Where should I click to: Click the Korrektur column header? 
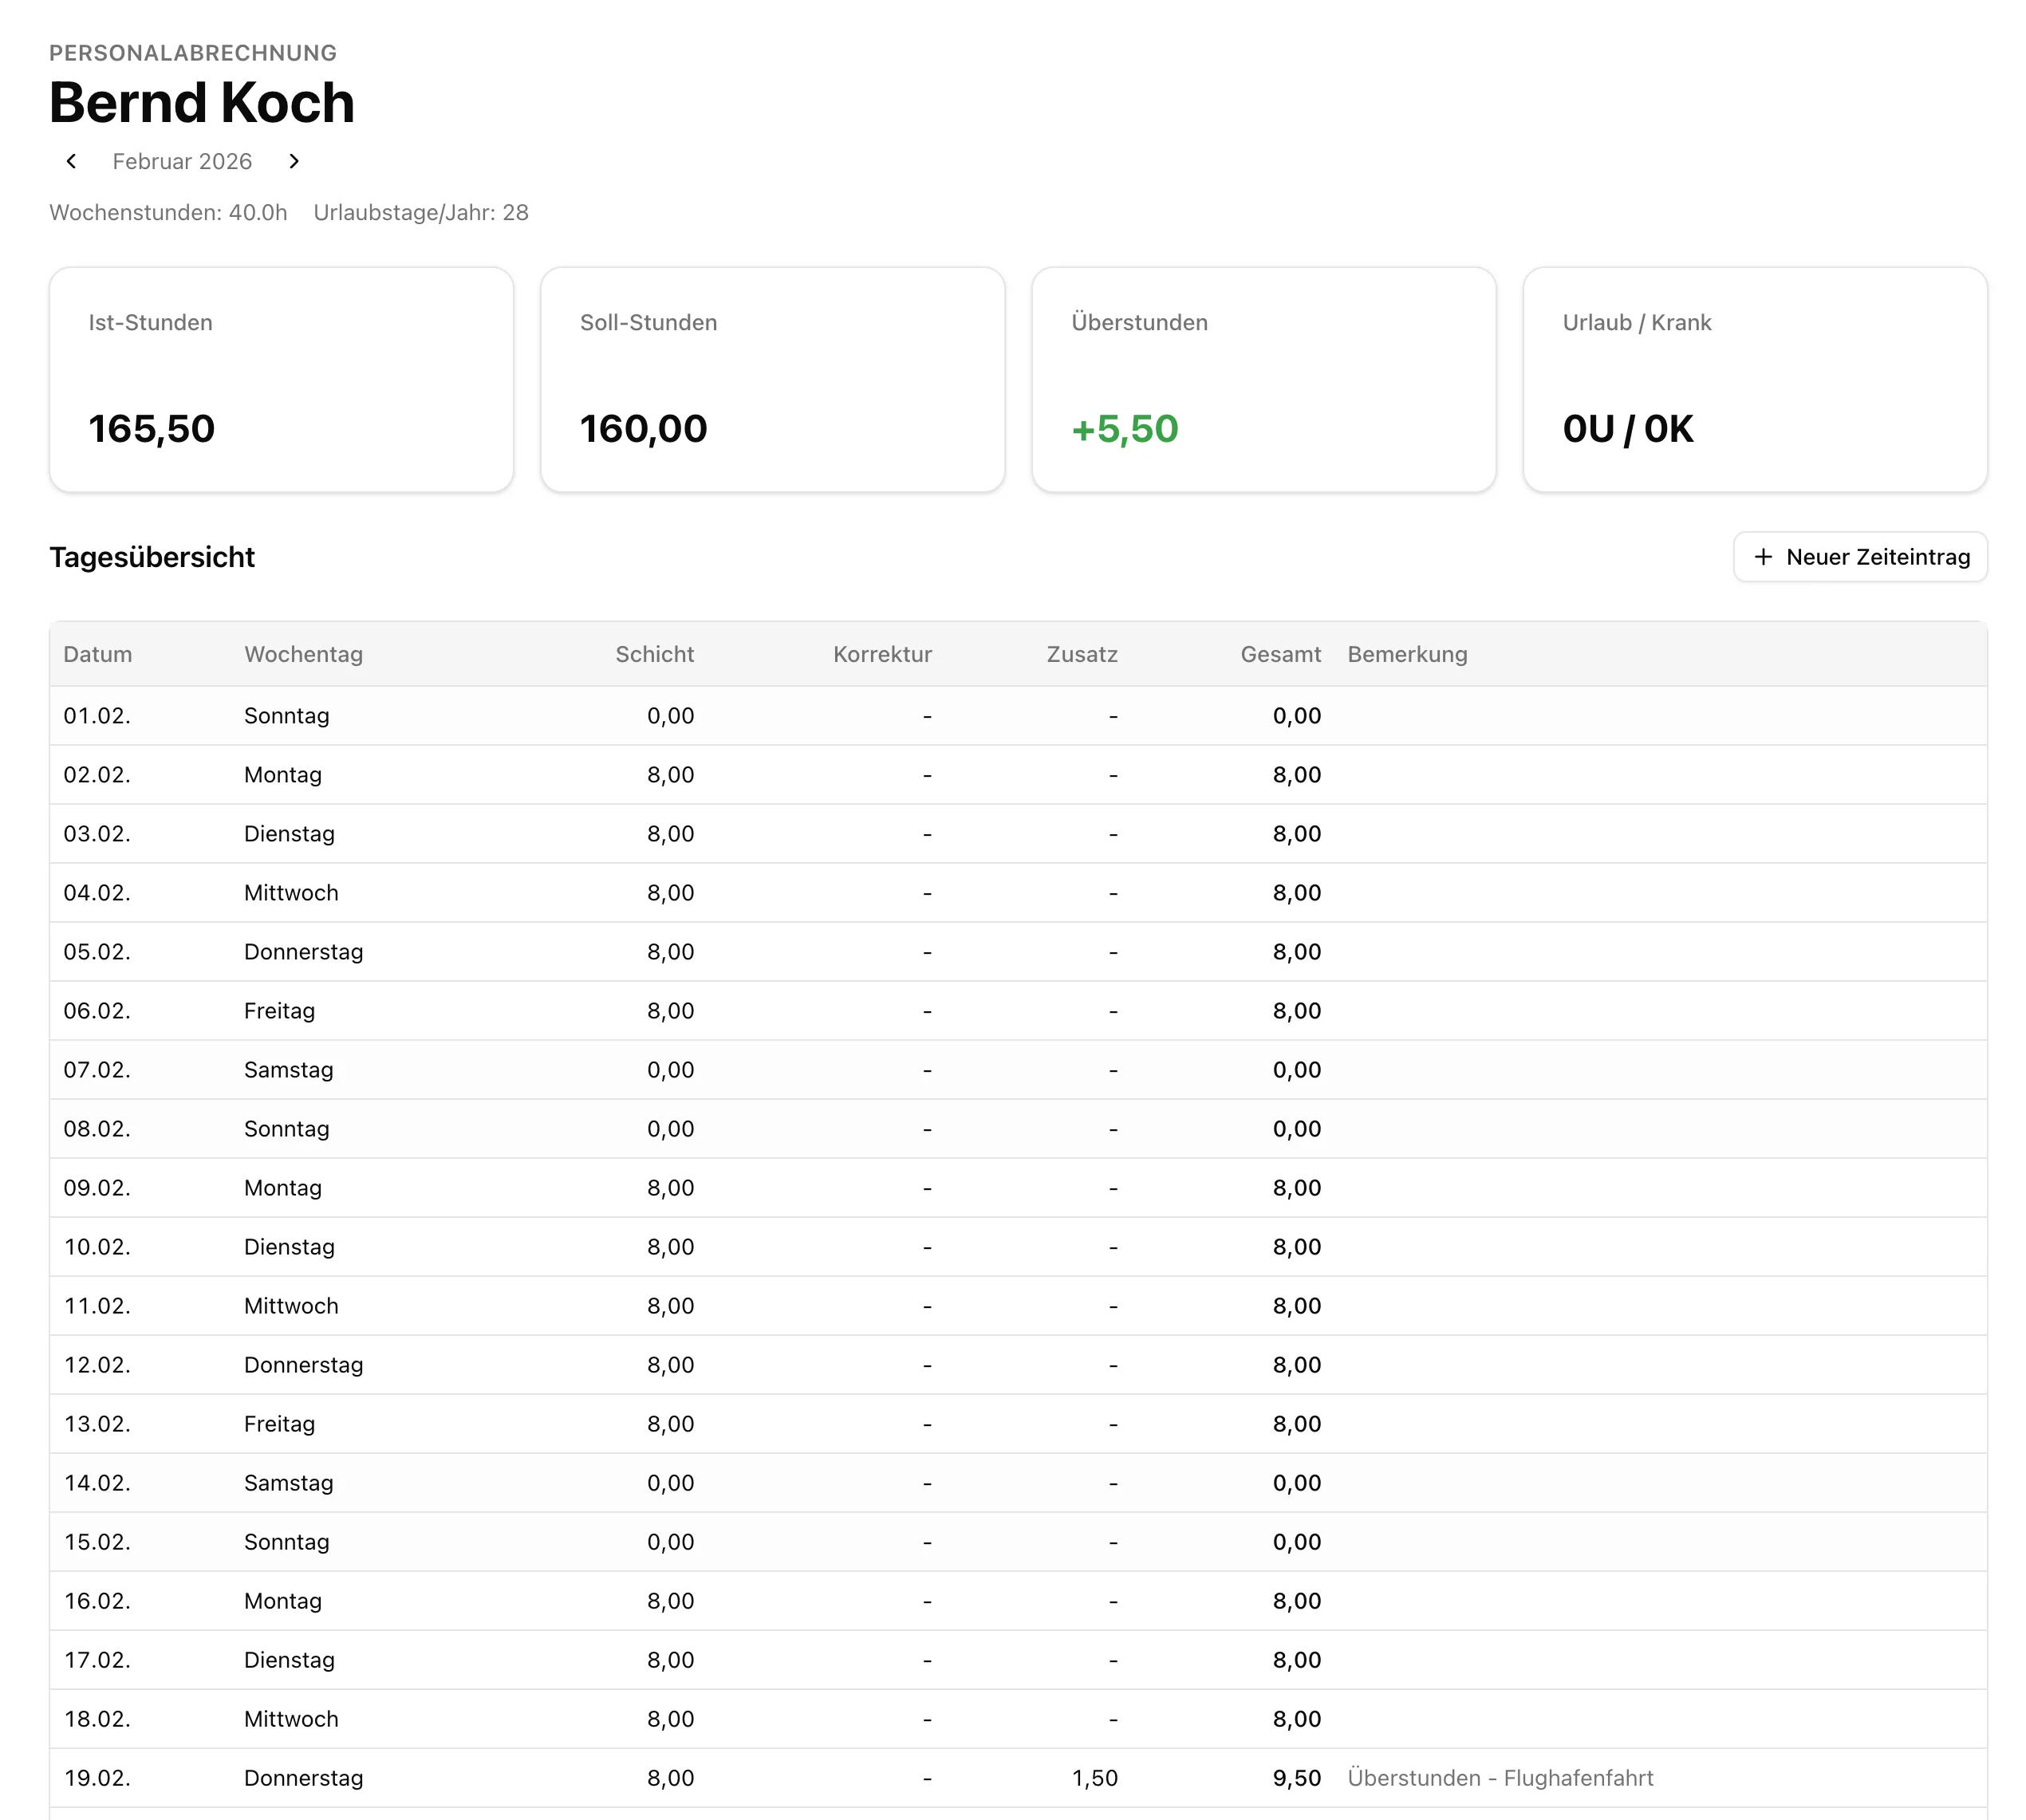(x=882, y=654)
